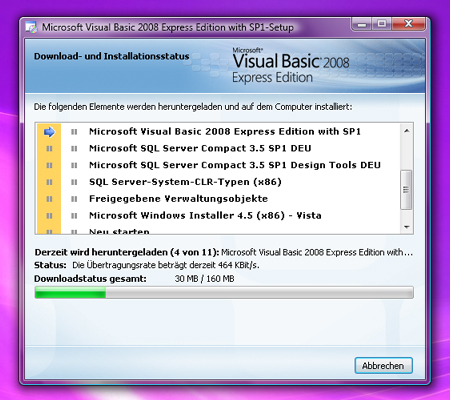This screenshot has width=450, height=400.
Task: Click the 'Derzeit wird heruntergeladen (4 von 11)' label
Action: tap(127, 252)
